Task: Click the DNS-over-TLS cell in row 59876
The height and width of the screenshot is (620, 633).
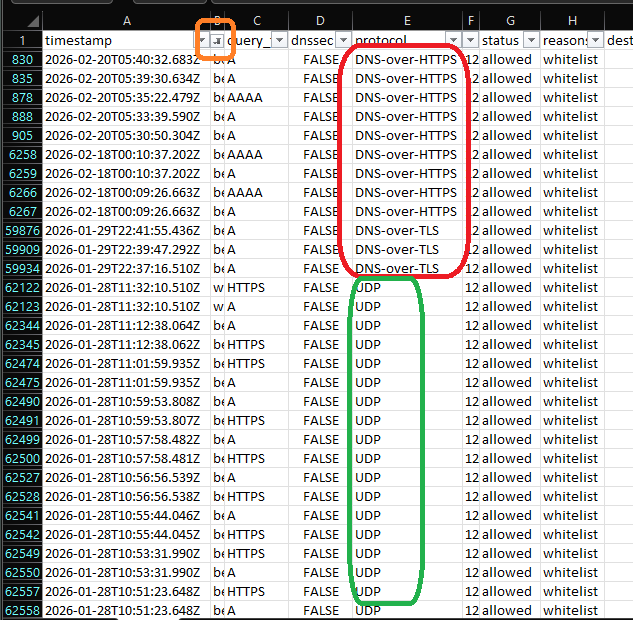Action: click(x=405, y=231)
